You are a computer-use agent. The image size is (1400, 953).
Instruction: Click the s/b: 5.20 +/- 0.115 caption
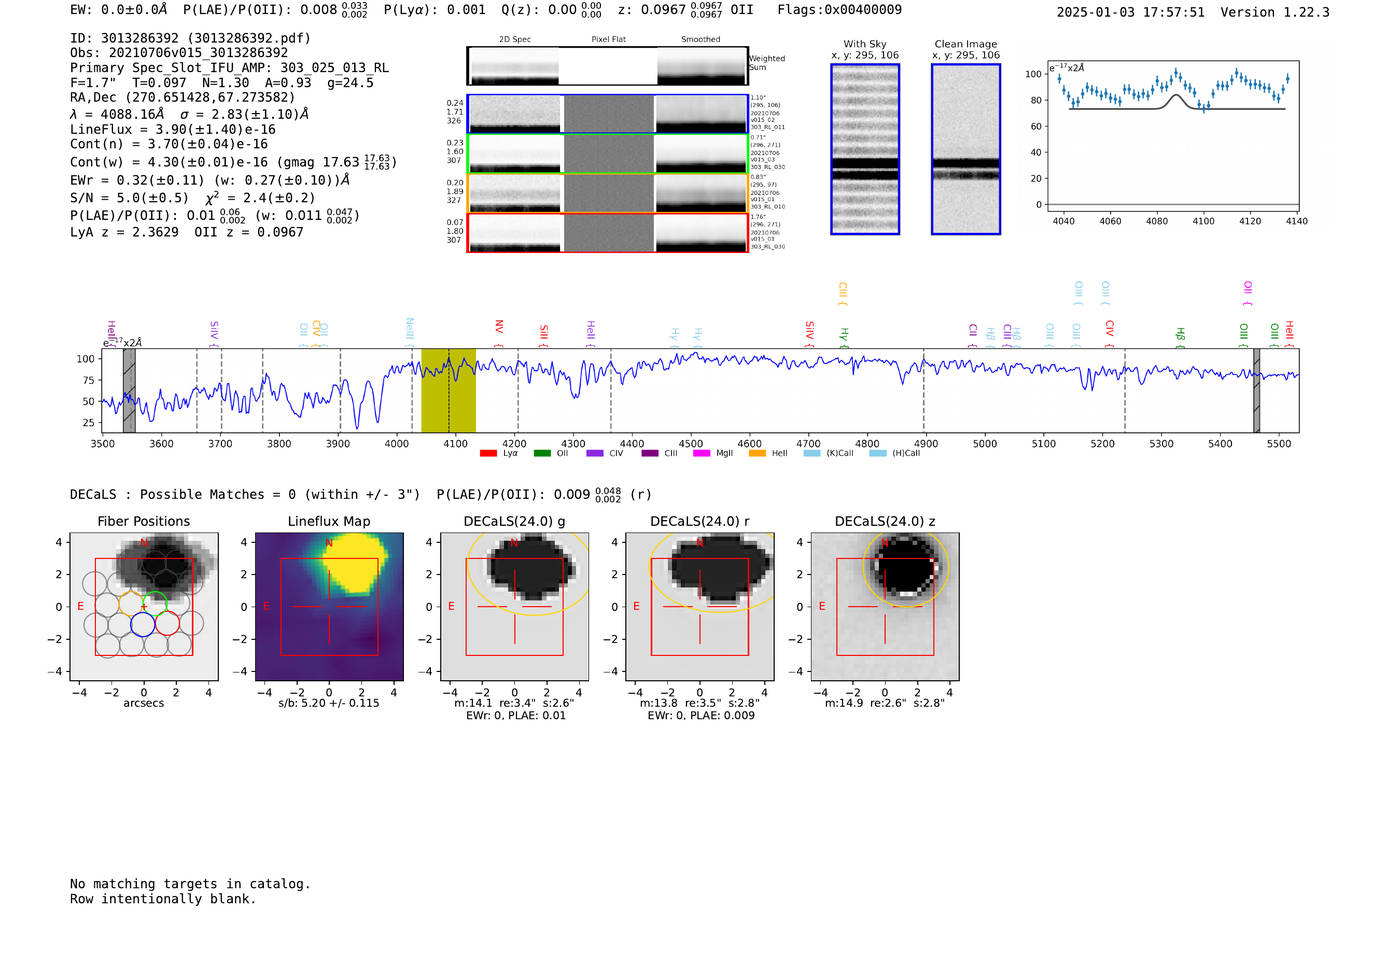tap(329, 703)
